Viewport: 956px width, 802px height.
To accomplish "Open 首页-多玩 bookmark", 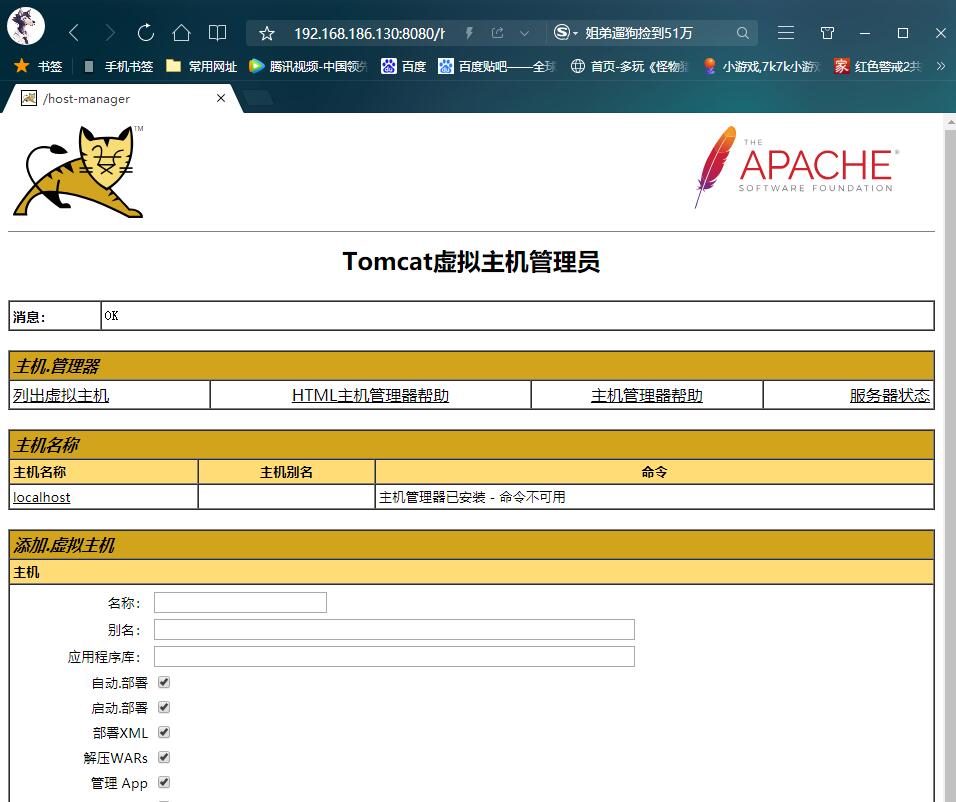I will coord(630,66).
